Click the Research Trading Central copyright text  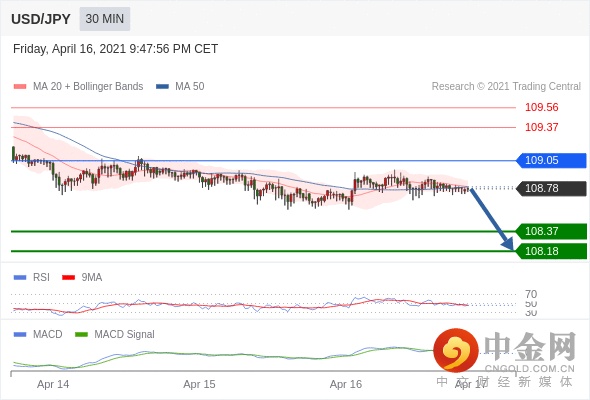(506, 87)
